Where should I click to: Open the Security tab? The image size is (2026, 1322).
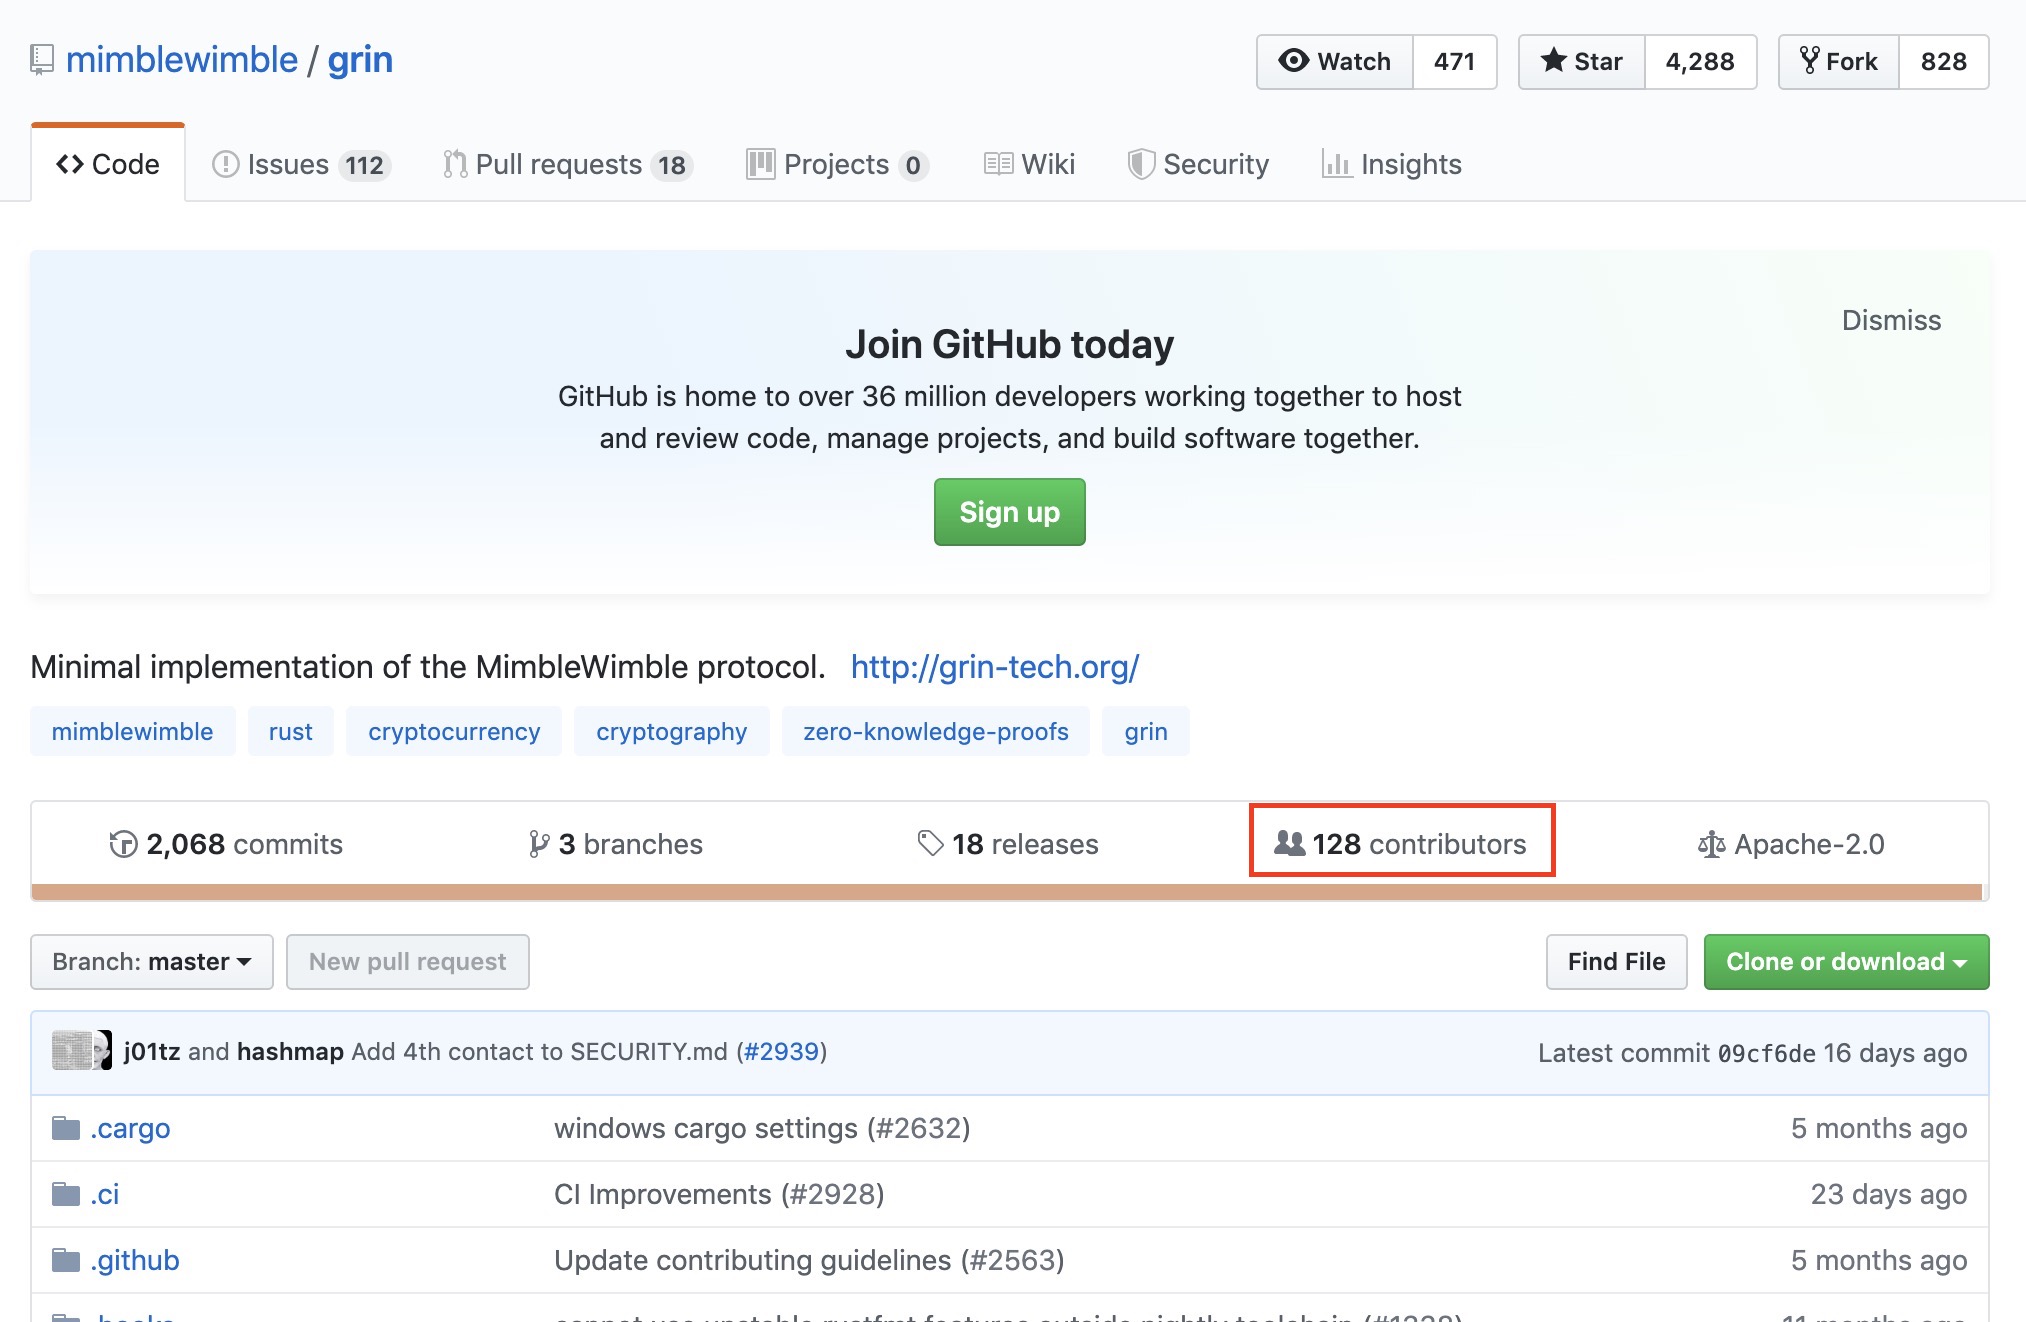tap(1198, 164)
